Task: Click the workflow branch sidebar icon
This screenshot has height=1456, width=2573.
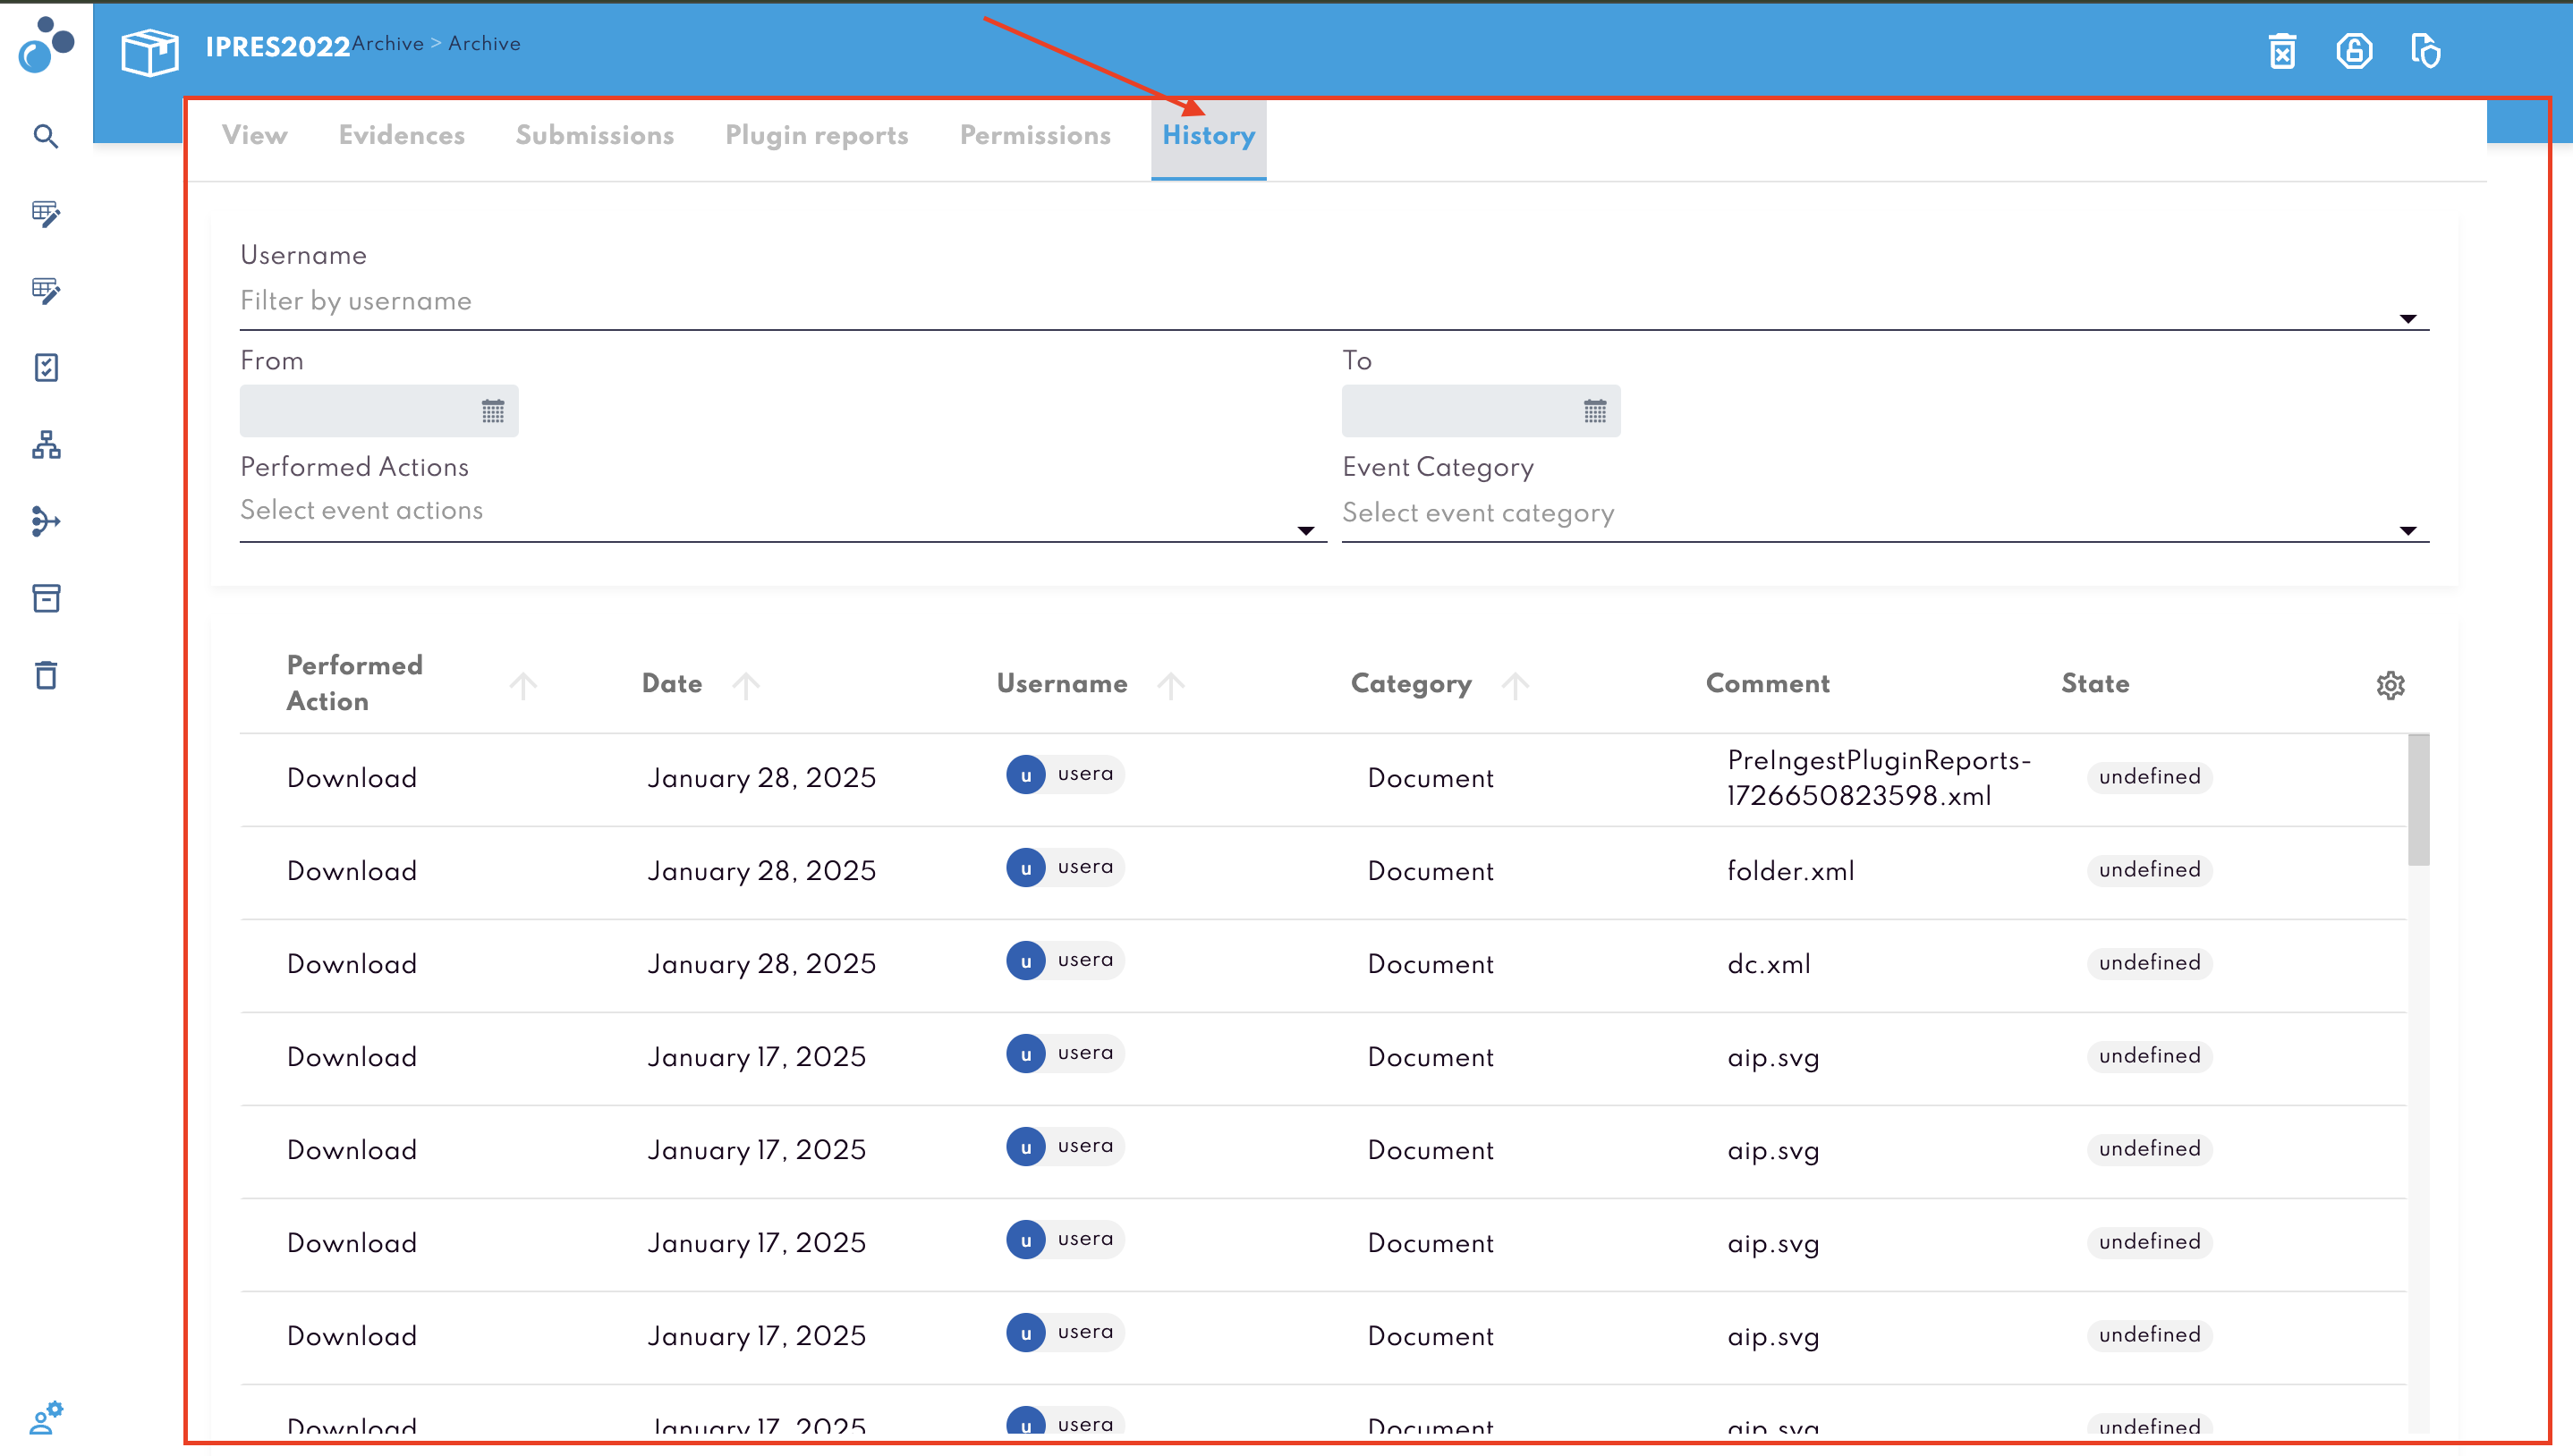Action: (x=46, y=521)
